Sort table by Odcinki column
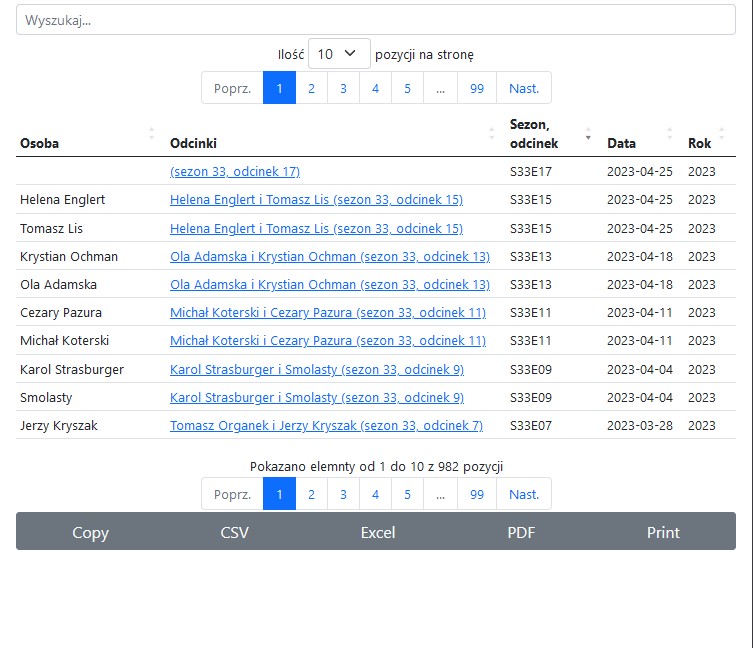 (x=330, y=143)
